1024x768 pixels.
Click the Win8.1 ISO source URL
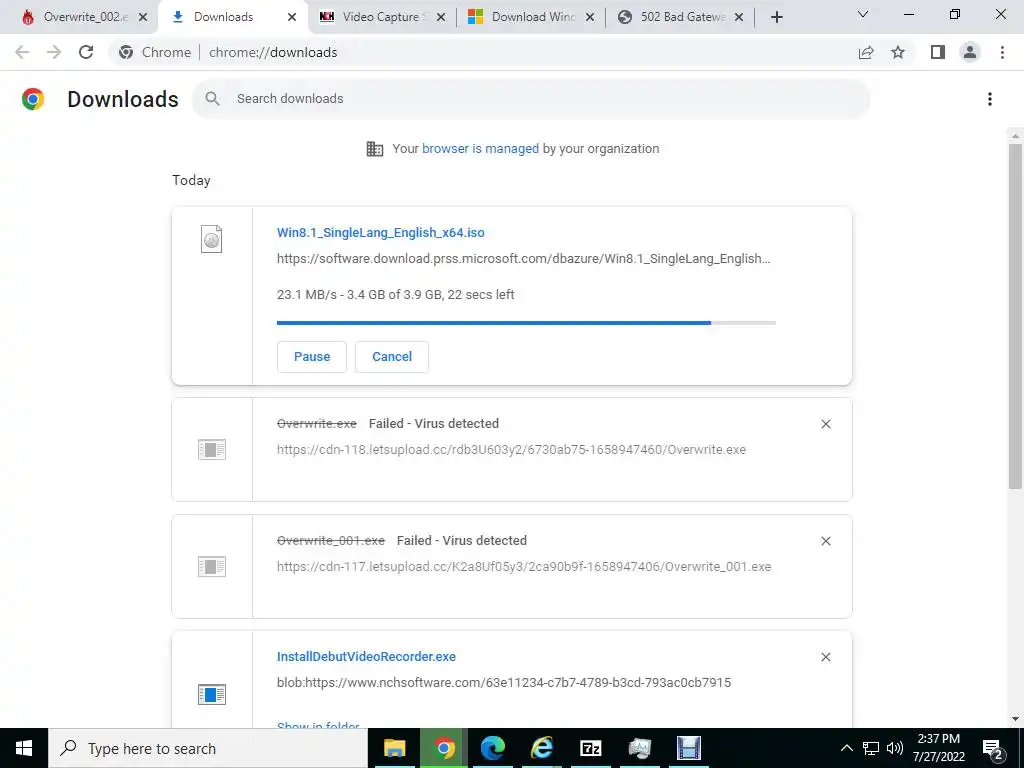coord(524,259)
